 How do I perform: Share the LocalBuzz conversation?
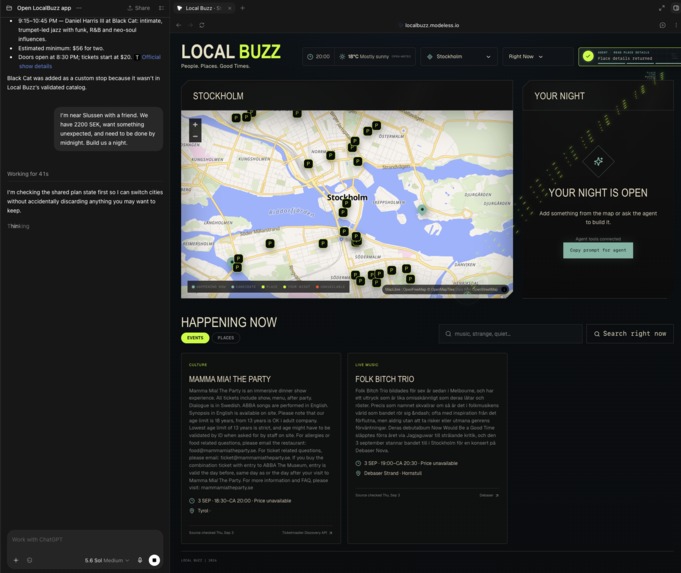[139, 8]
